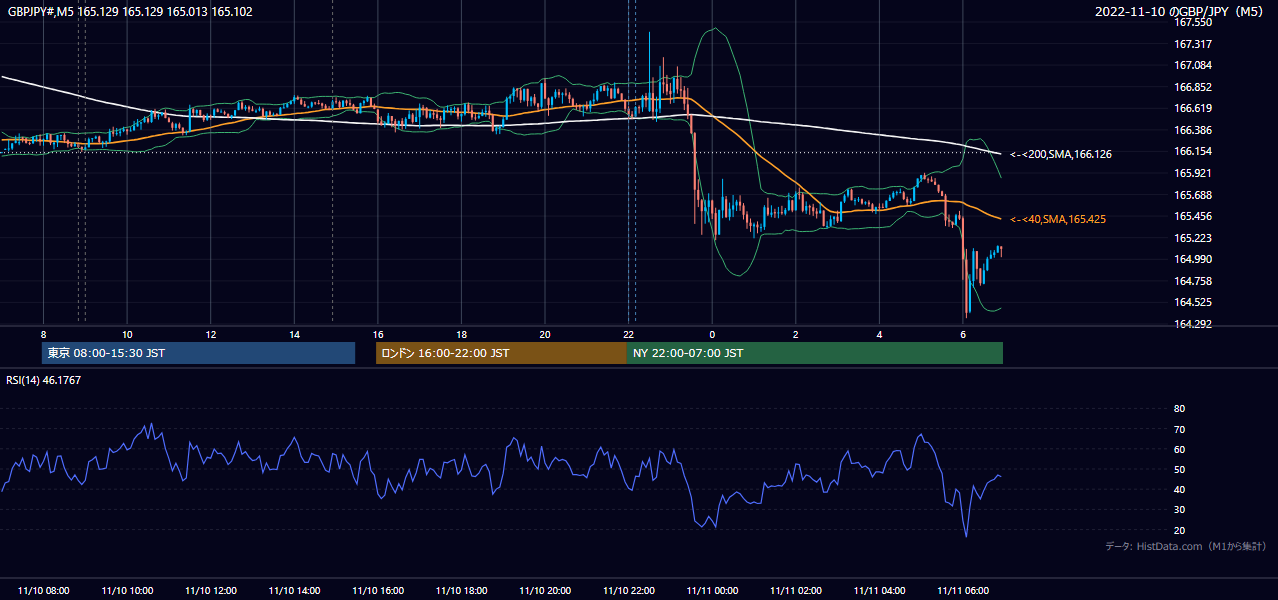The height and width of the screenshot is (600, 1278).
Task: Click price axis label 164.525
Action: (x=1193, y=302)
